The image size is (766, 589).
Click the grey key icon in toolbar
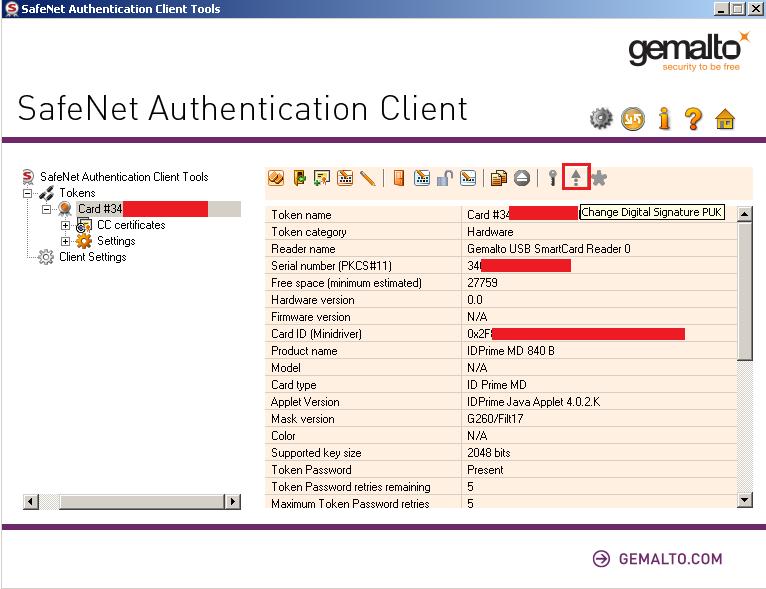[553, 178]
